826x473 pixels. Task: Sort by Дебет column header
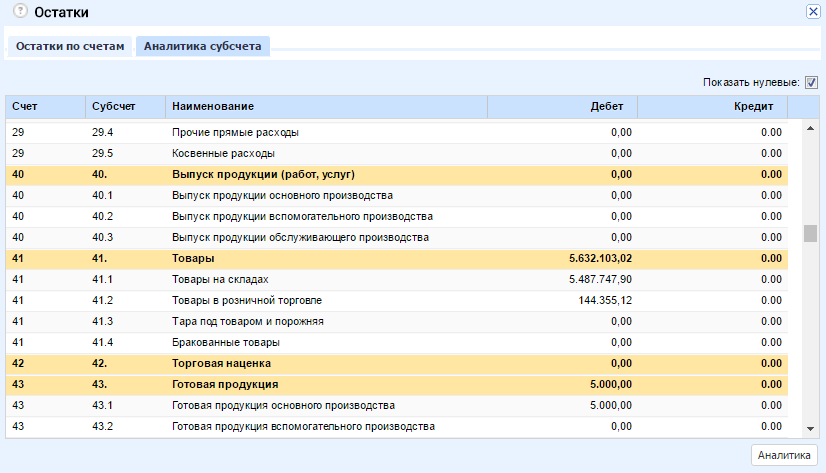[x=563, y=106]
